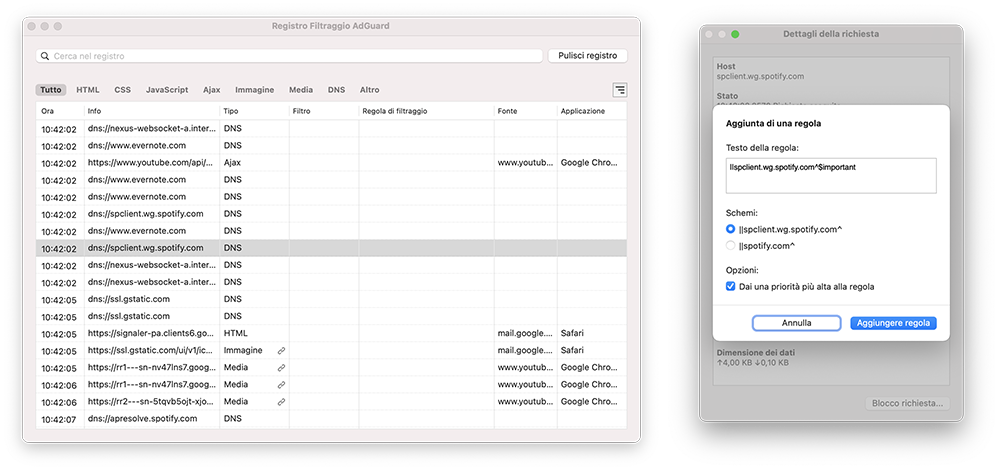The width and height of the screenshot is (1000, 470).
Task: Switch to the HTML filter tab
Action: tap(88, 90)
